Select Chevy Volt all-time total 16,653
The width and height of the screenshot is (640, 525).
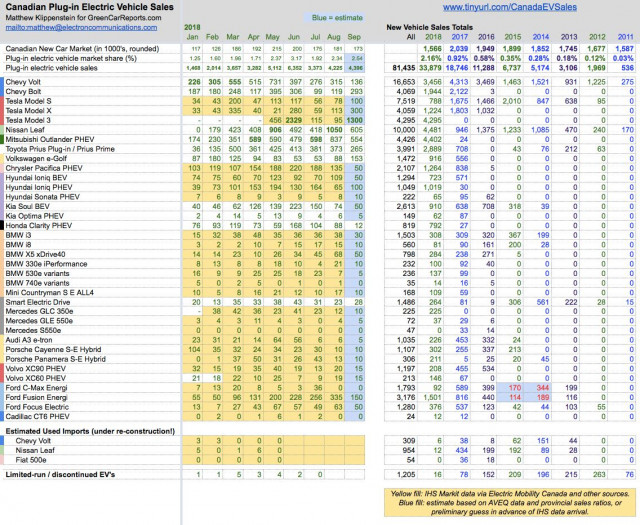(404, 82)
